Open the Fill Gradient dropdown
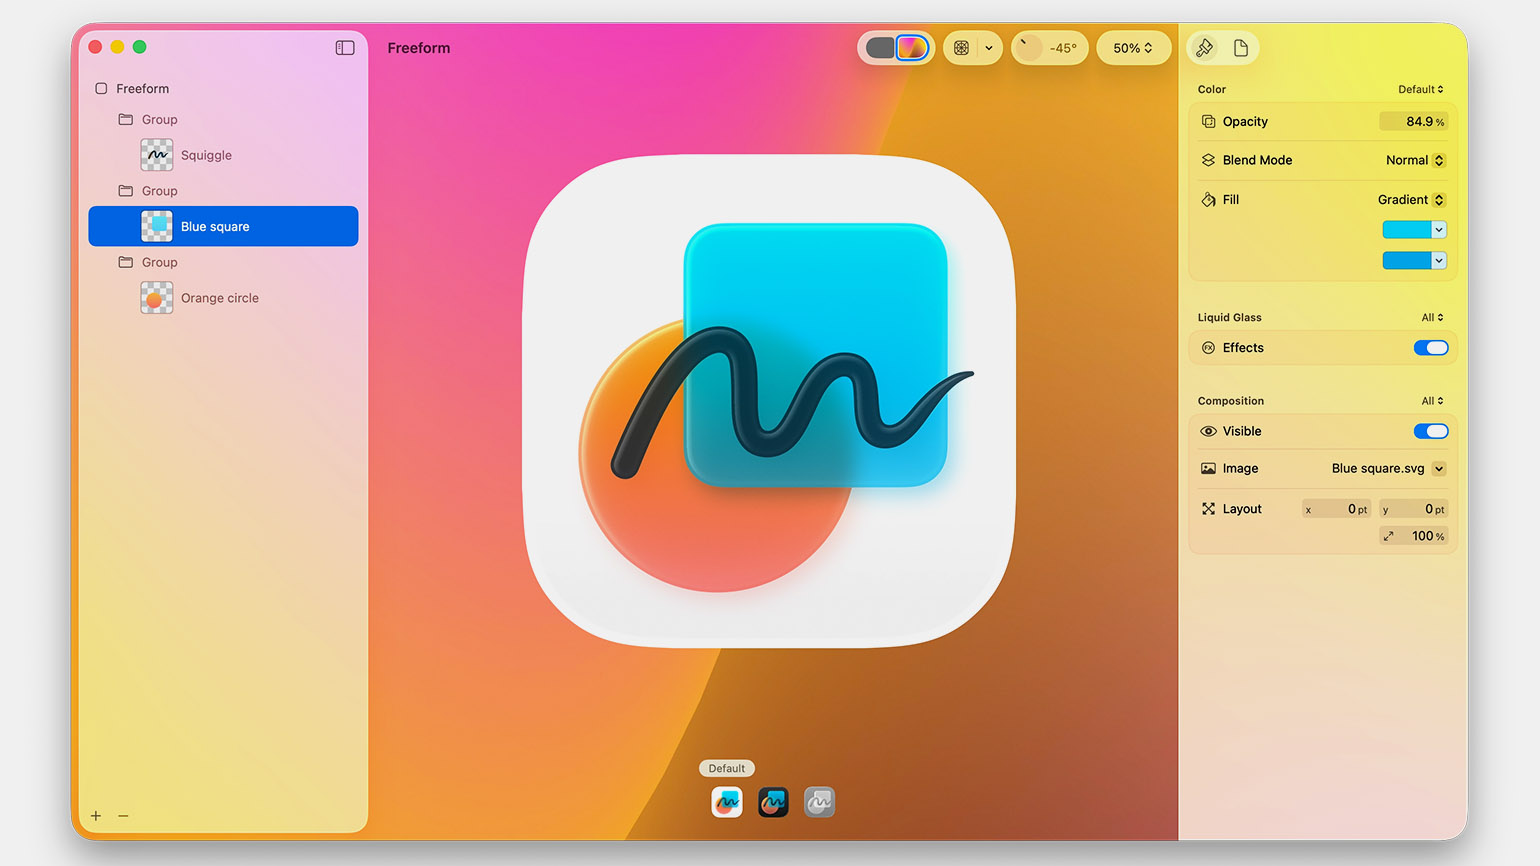This screenshot has height=866, width=1540. pyautogui.click(x=1411, y=200)
